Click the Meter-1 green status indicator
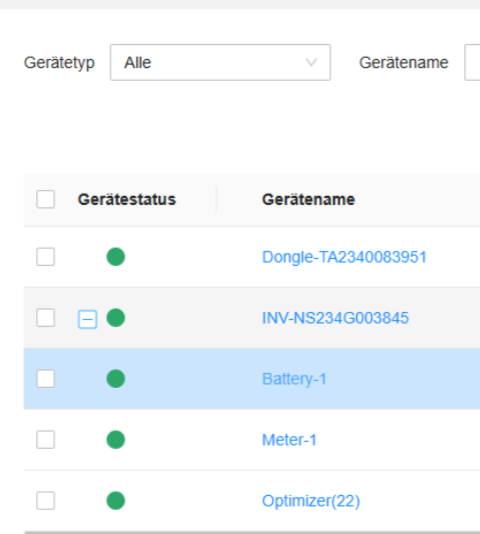 coord(116,440)
